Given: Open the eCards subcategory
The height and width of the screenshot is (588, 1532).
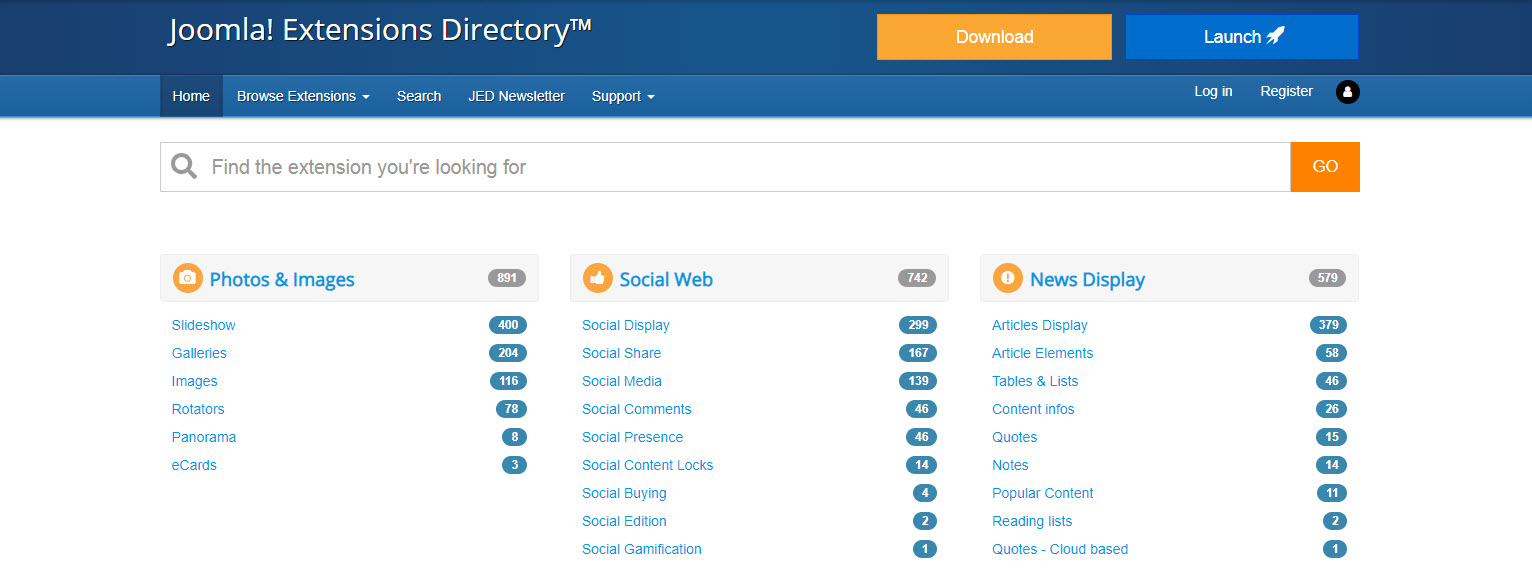Looking at the screenshot, I should tap(194, 465).
